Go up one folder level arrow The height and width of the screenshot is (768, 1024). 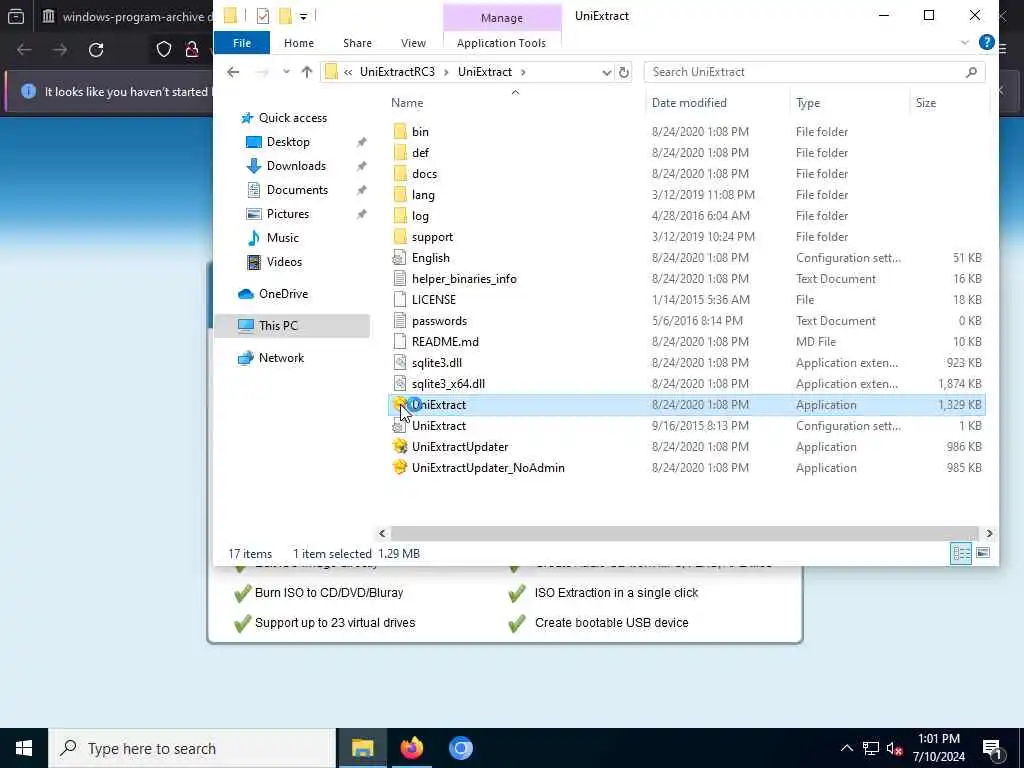pos(306,72)
